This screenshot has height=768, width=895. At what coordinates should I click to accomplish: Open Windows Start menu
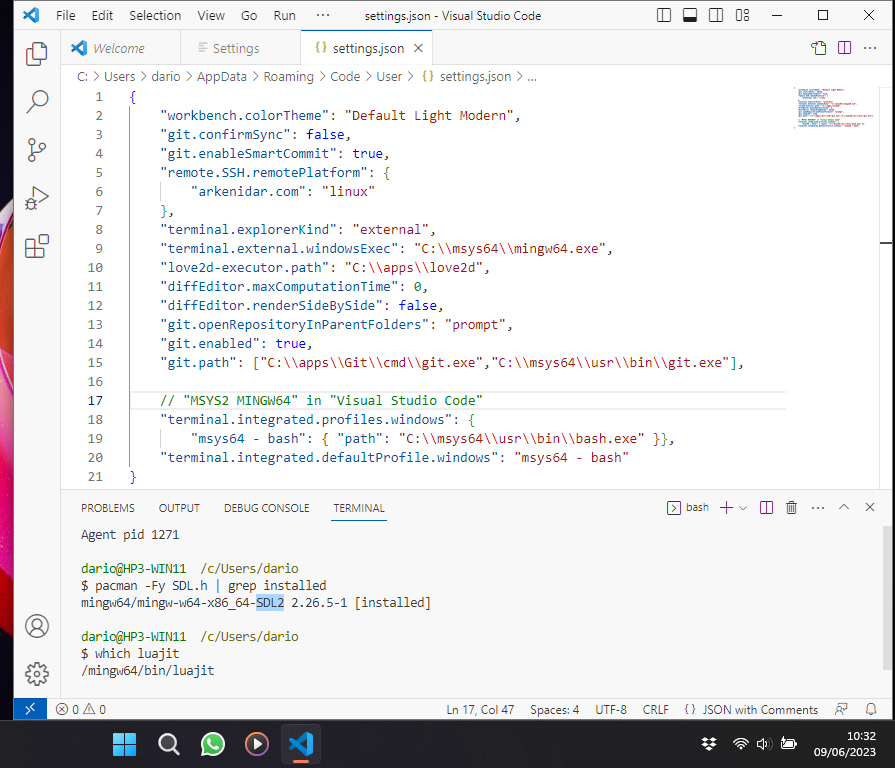pos(124,744)
